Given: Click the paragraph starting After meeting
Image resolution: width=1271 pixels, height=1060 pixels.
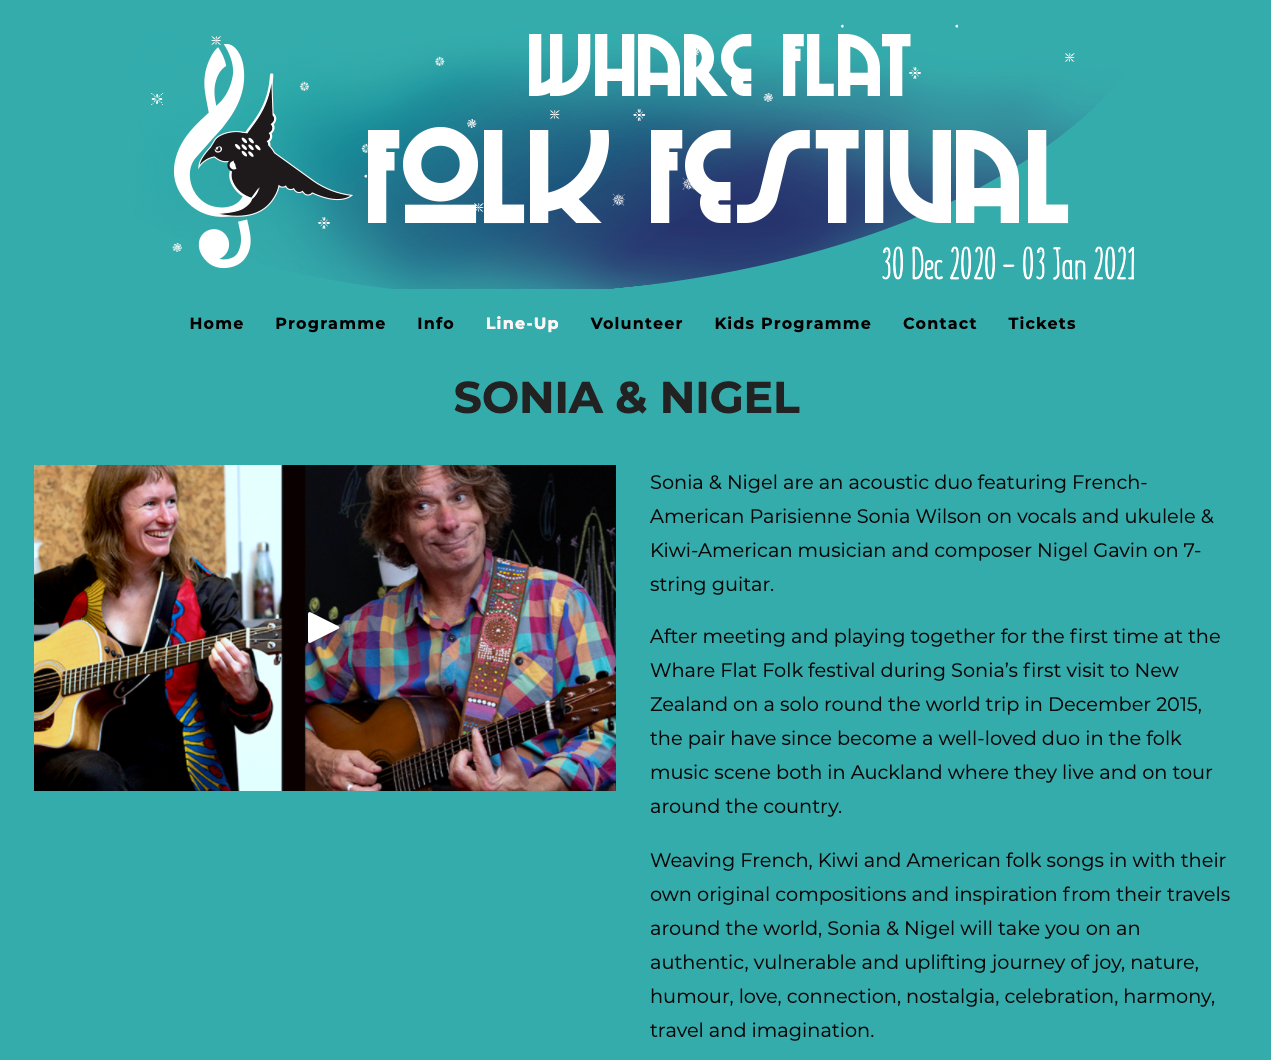Looking at the screenshot, I should [x=935, y=721].
